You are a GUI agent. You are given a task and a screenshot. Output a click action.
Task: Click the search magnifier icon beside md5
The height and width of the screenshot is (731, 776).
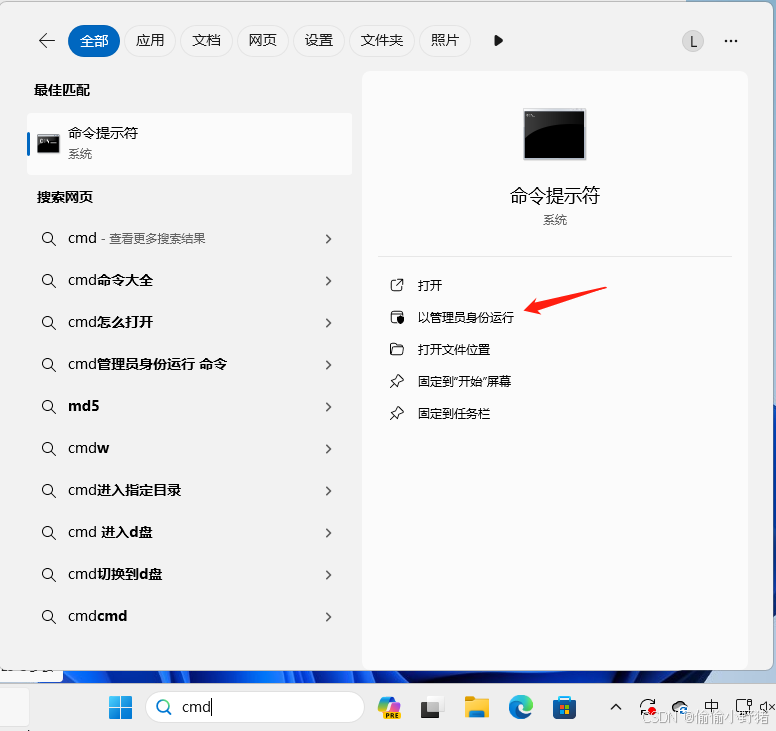click(x=48, y=407)
